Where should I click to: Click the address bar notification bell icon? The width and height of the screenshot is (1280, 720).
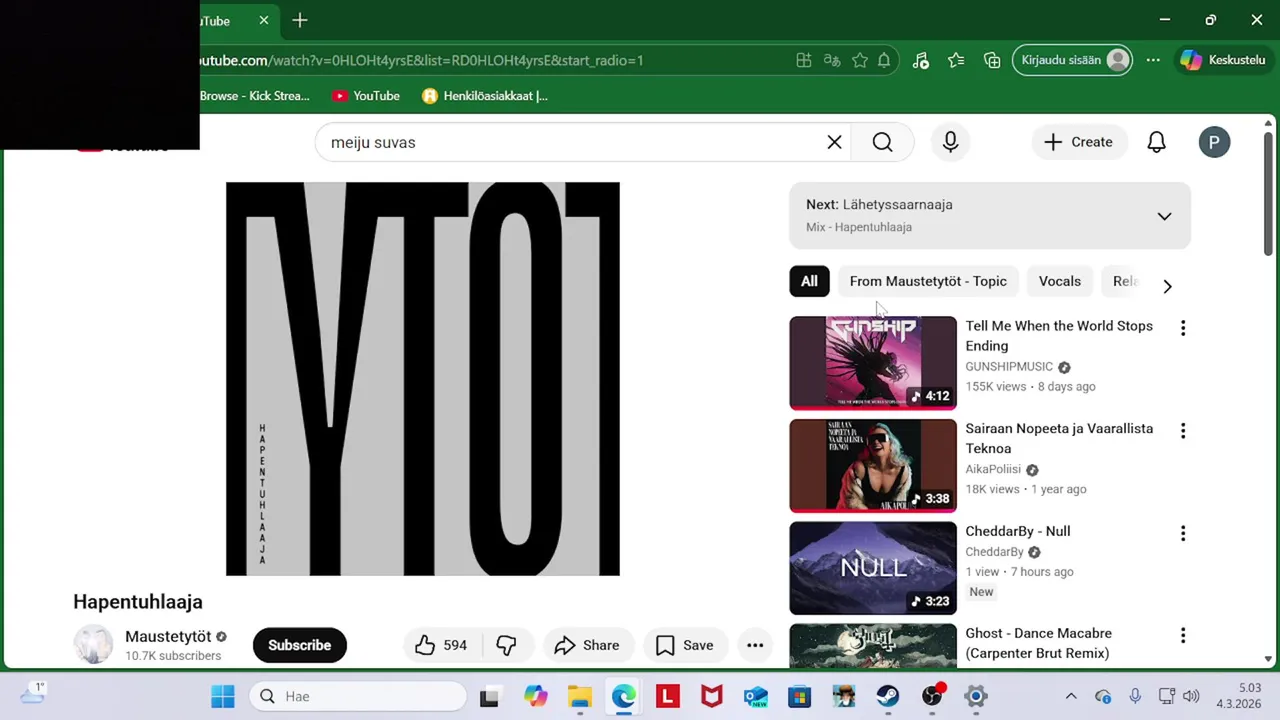(x=884, y=60)
